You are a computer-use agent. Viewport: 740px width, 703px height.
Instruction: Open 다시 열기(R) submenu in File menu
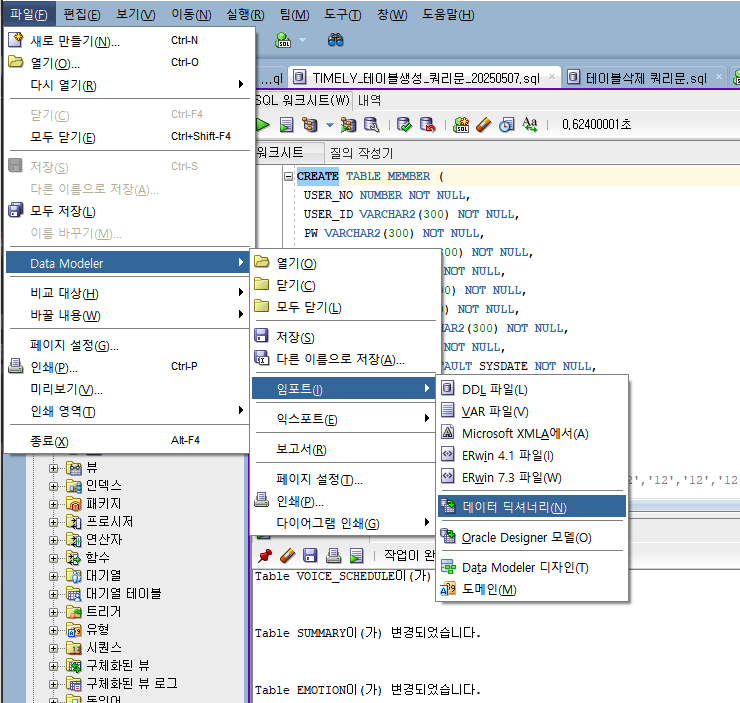128,85
